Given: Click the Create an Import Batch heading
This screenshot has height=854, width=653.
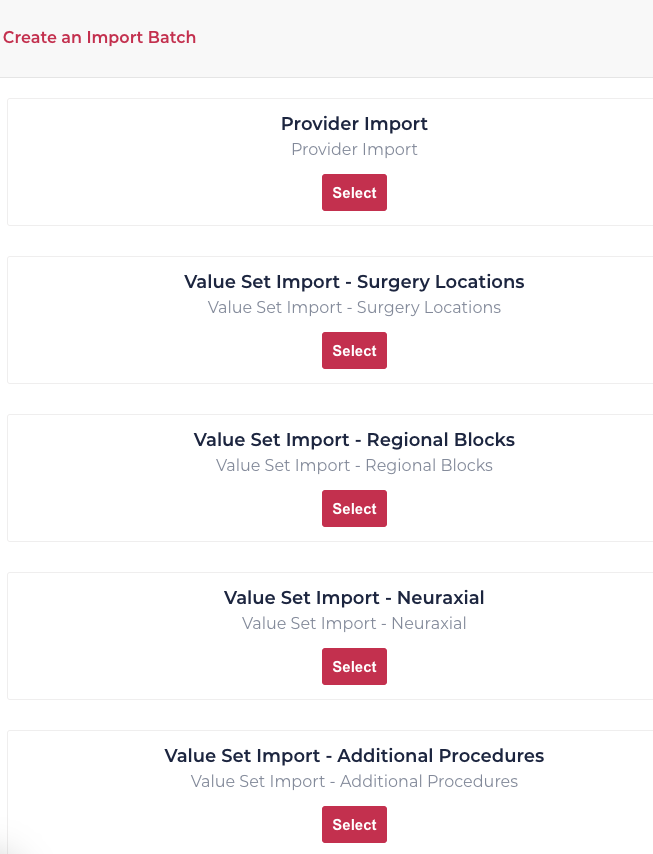Looking at the screenshot, I should click(100, 37).
